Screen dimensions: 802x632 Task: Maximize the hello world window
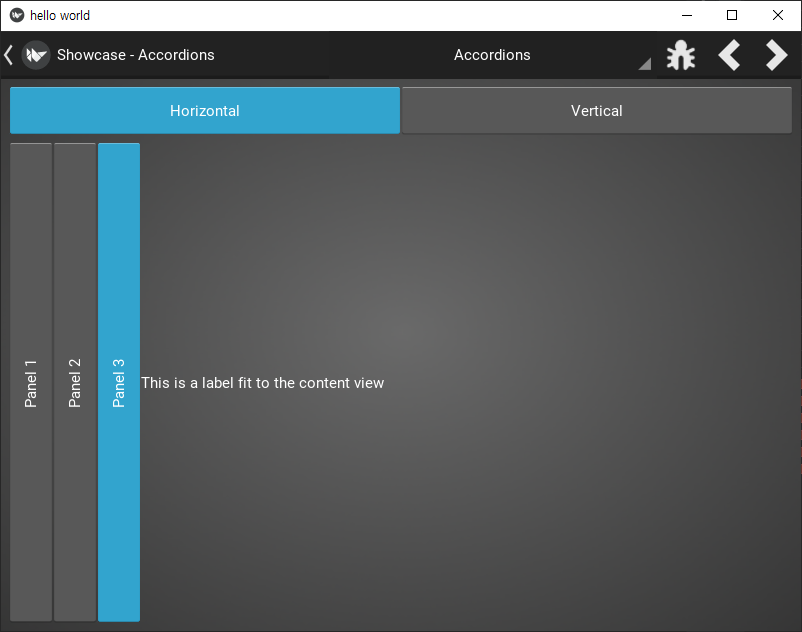point(732,15)
